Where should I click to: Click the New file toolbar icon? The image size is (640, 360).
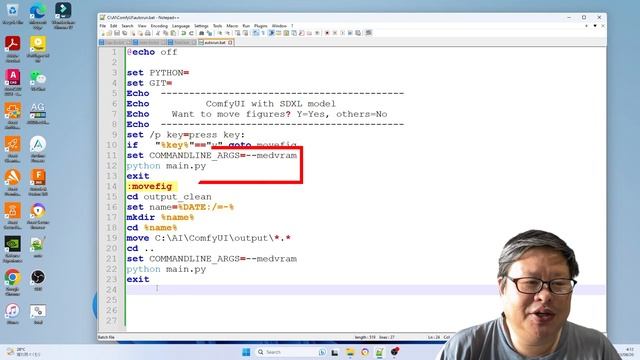coord(102,33)
